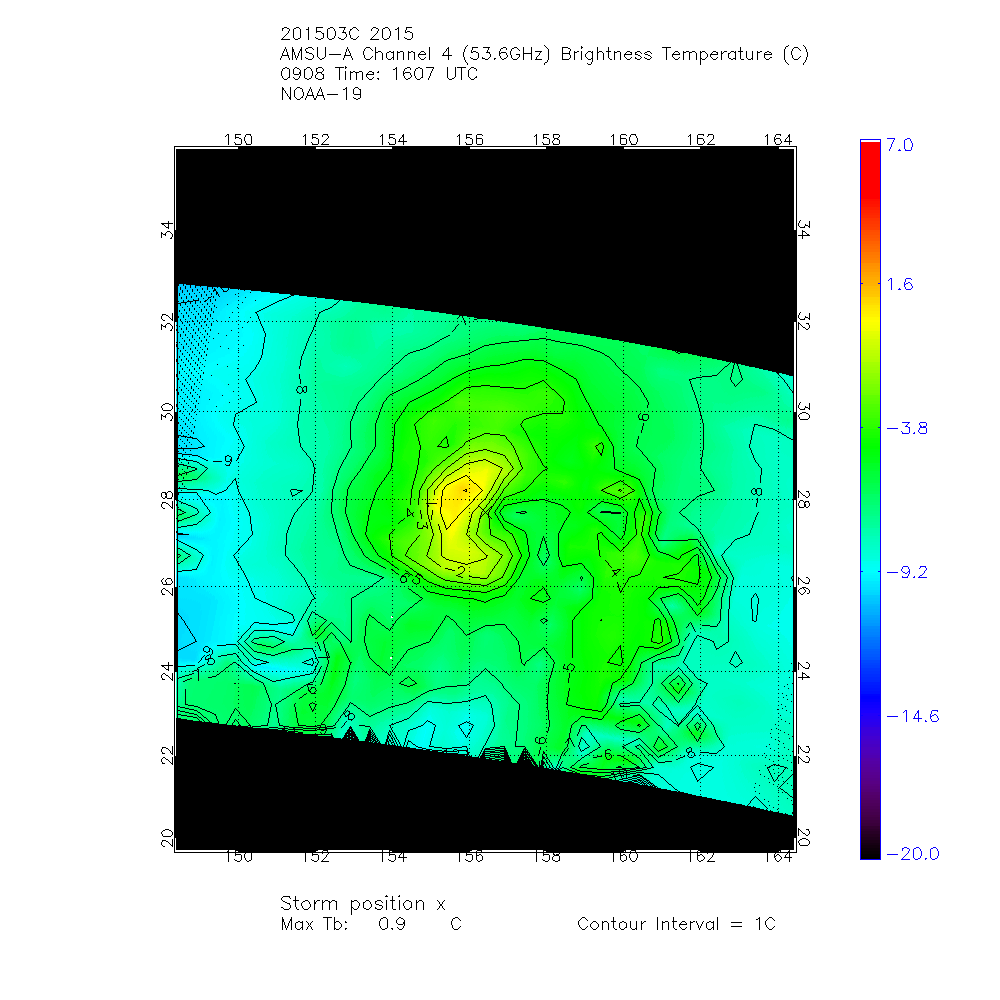
Task: Click the storm ID text "201503C 2015"
Action: click(347, 34)
